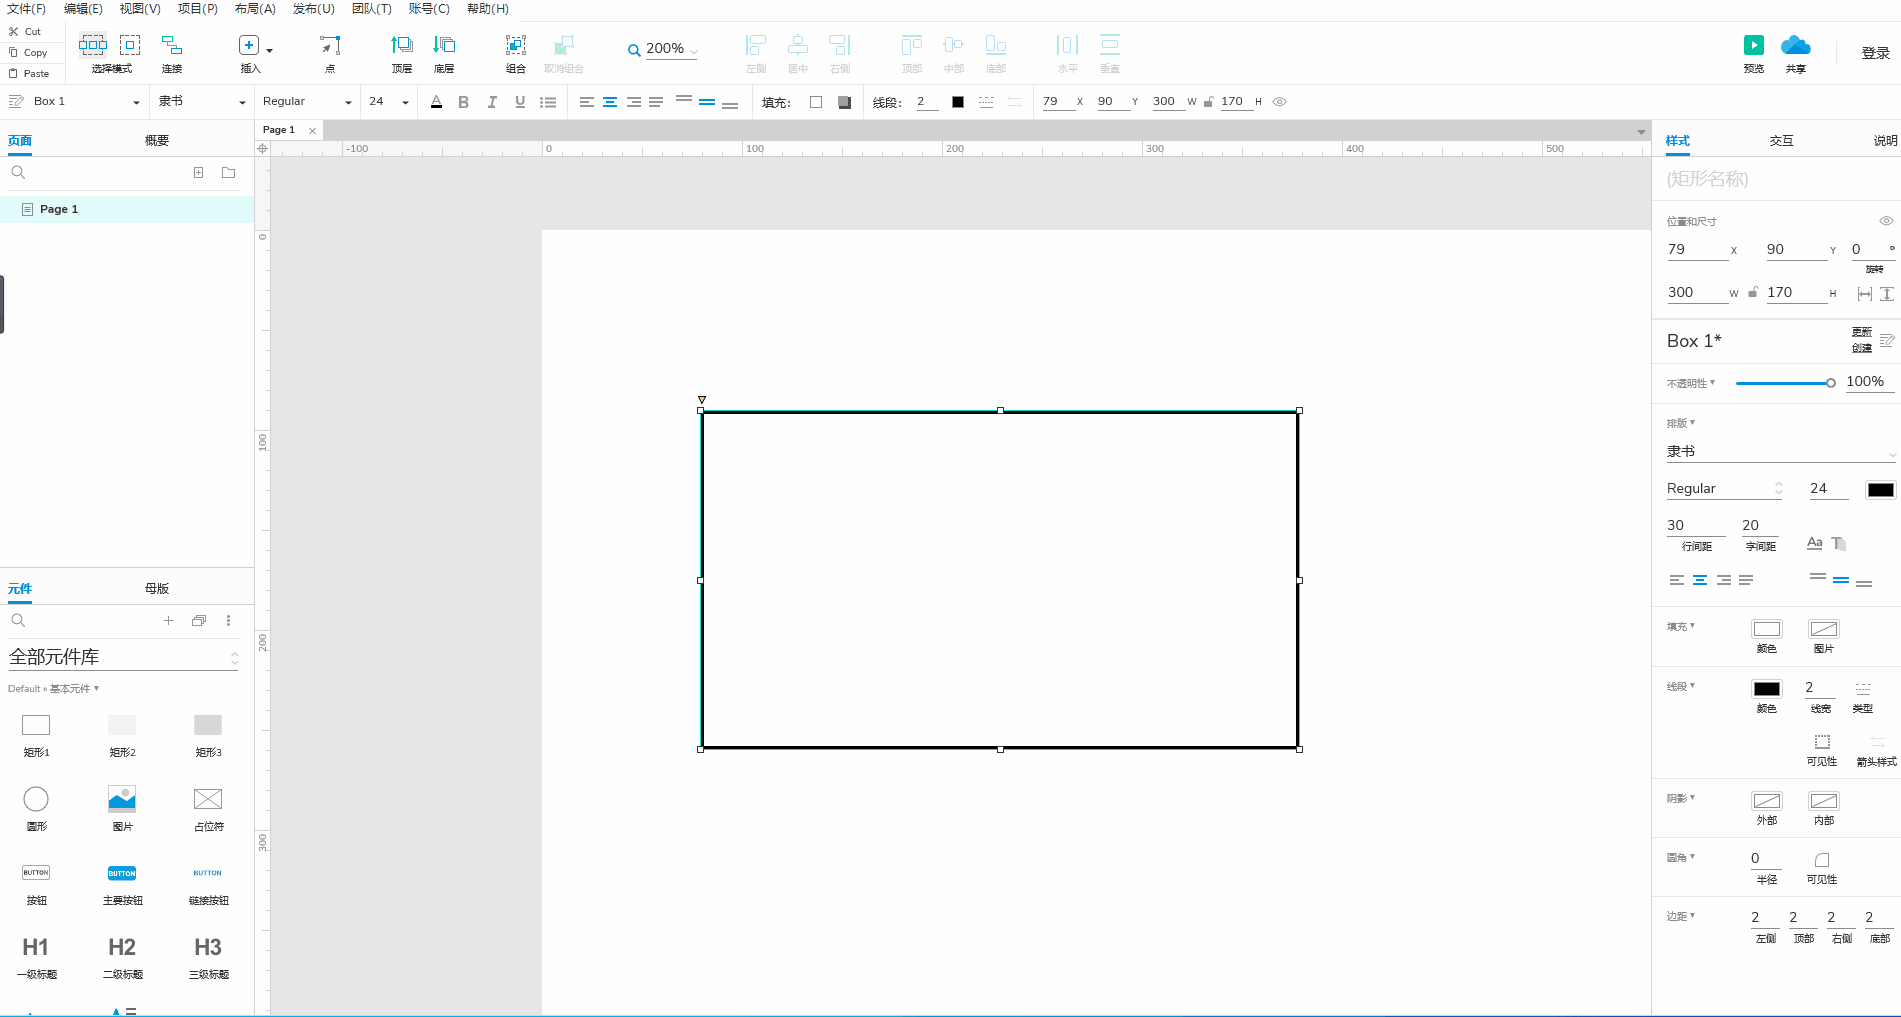Switch to the 交互 tab
Image resolution: width=1901 pixels, height=1017 pixels.
point(1781,141)
